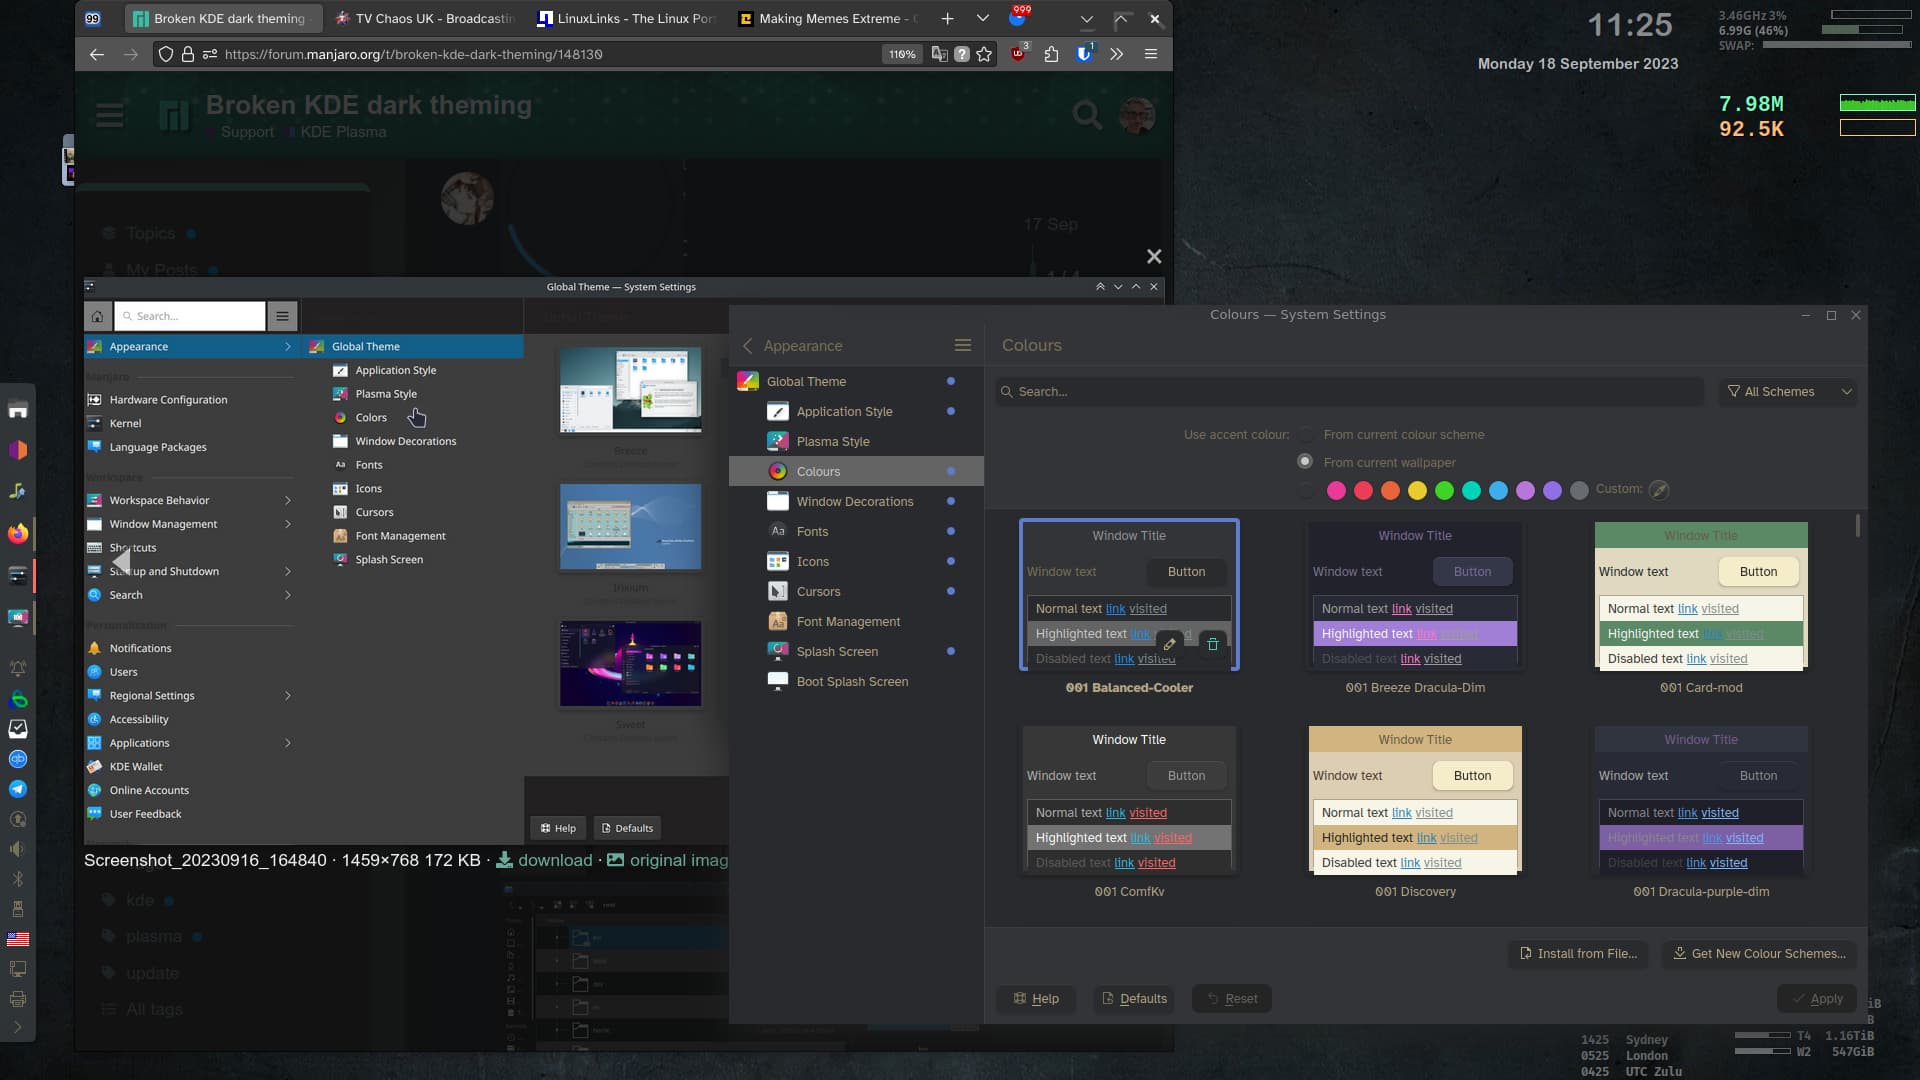Choose the teal accent colour swatch
The image size is (1920, 1080).
tap(1471, 490)
